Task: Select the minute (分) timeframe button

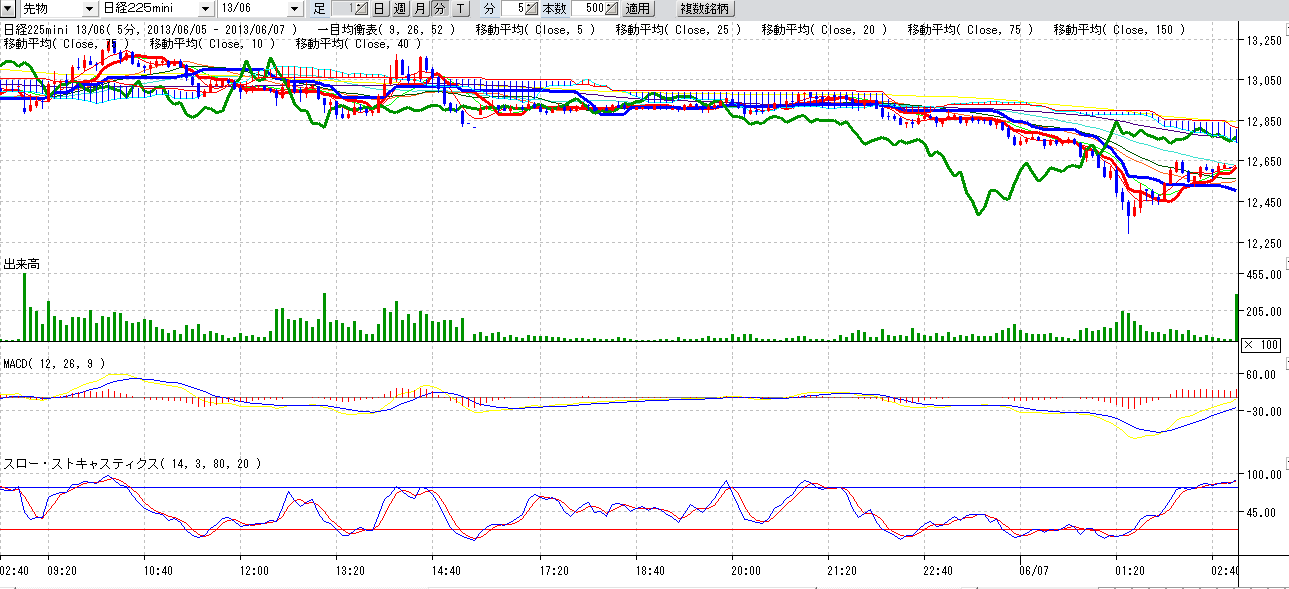Action: point(439,9)
